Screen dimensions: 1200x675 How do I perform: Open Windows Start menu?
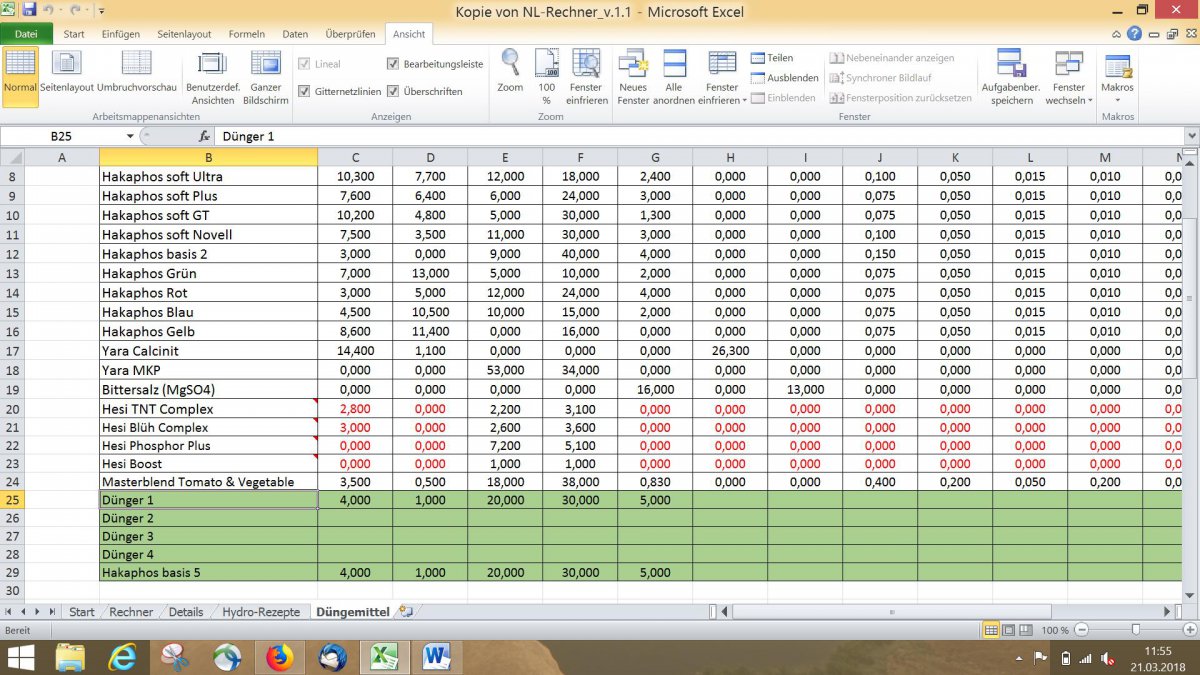(x=20, y=657)
